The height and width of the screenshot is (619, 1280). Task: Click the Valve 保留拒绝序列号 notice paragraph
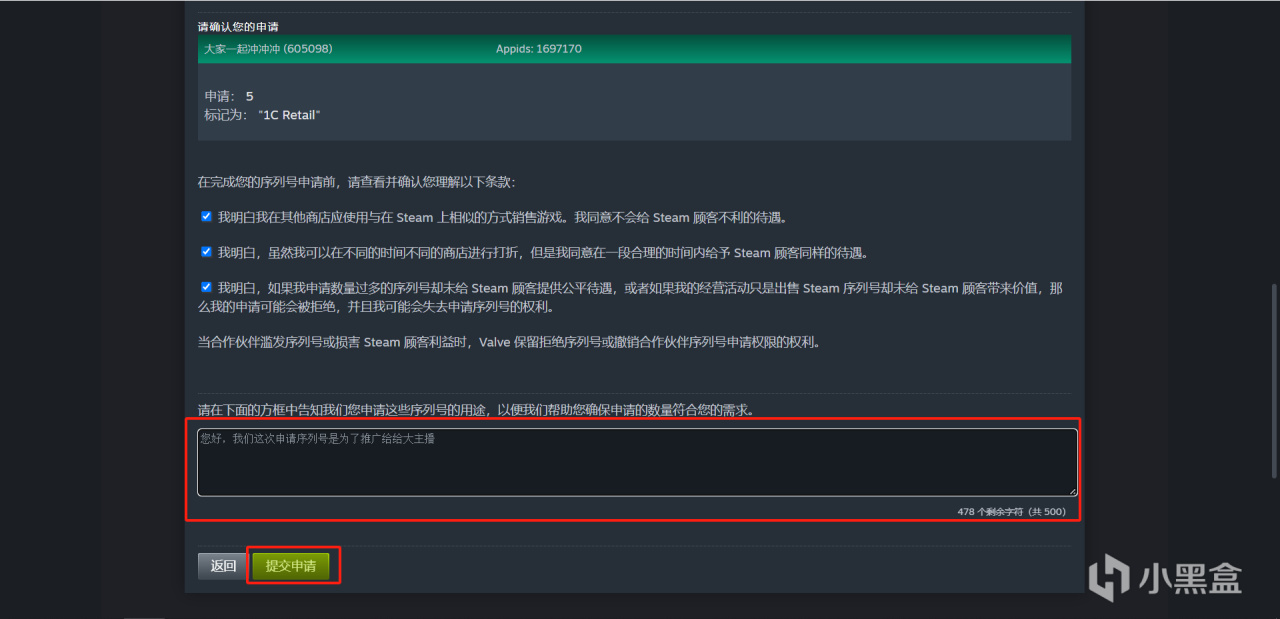(x=509, y=342)
